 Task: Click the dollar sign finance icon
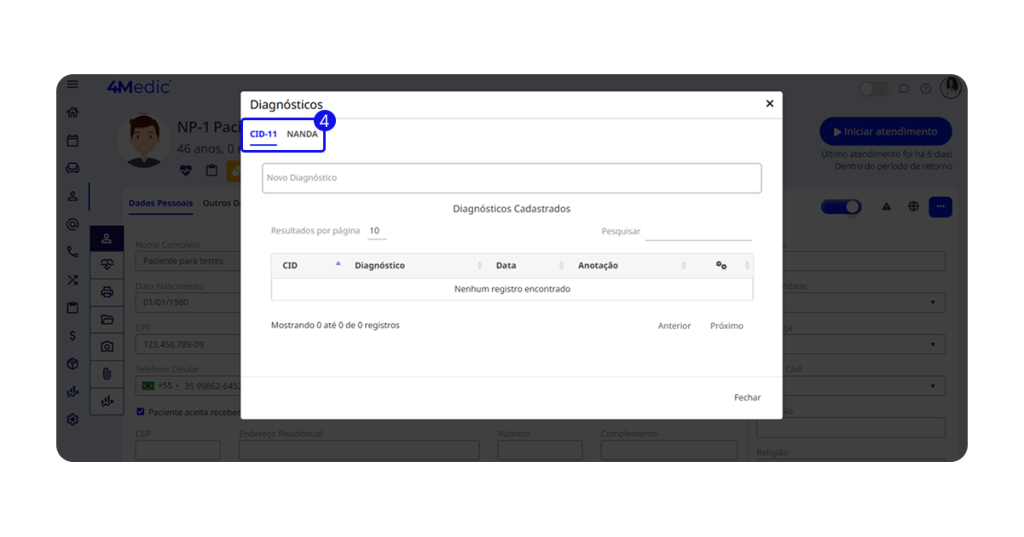tap(73, 336)
